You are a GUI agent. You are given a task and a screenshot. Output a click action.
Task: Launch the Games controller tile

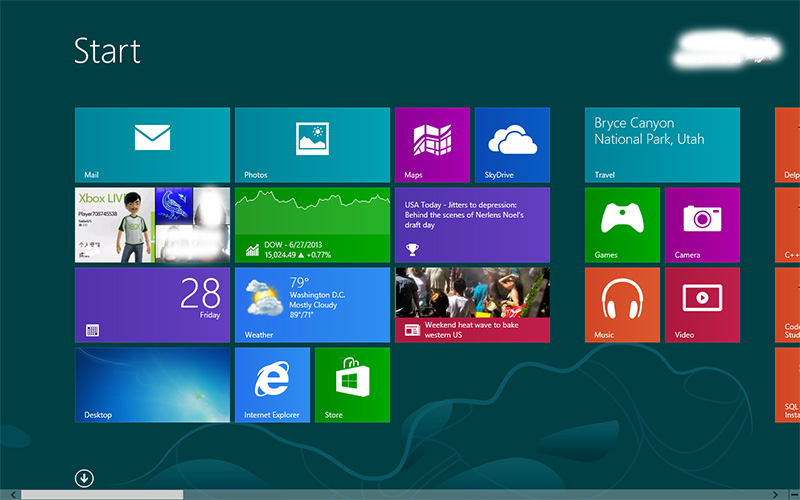[x=622, y=224]
